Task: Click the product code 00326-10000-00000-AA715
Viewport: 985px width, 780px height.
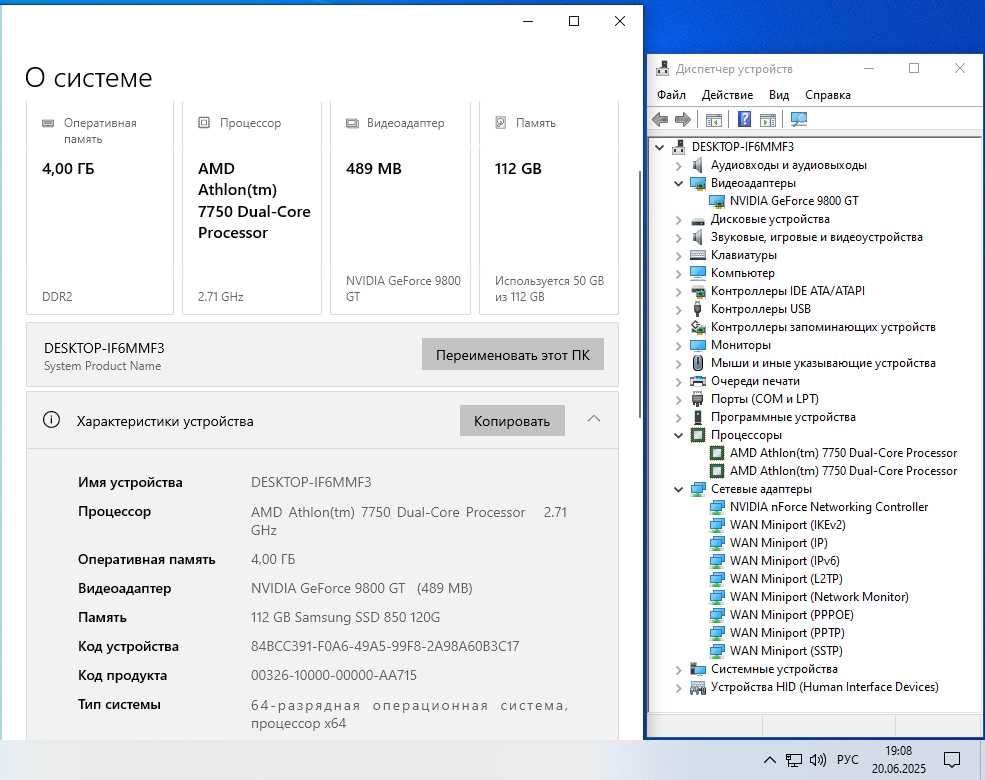Action: pos(334,675)
